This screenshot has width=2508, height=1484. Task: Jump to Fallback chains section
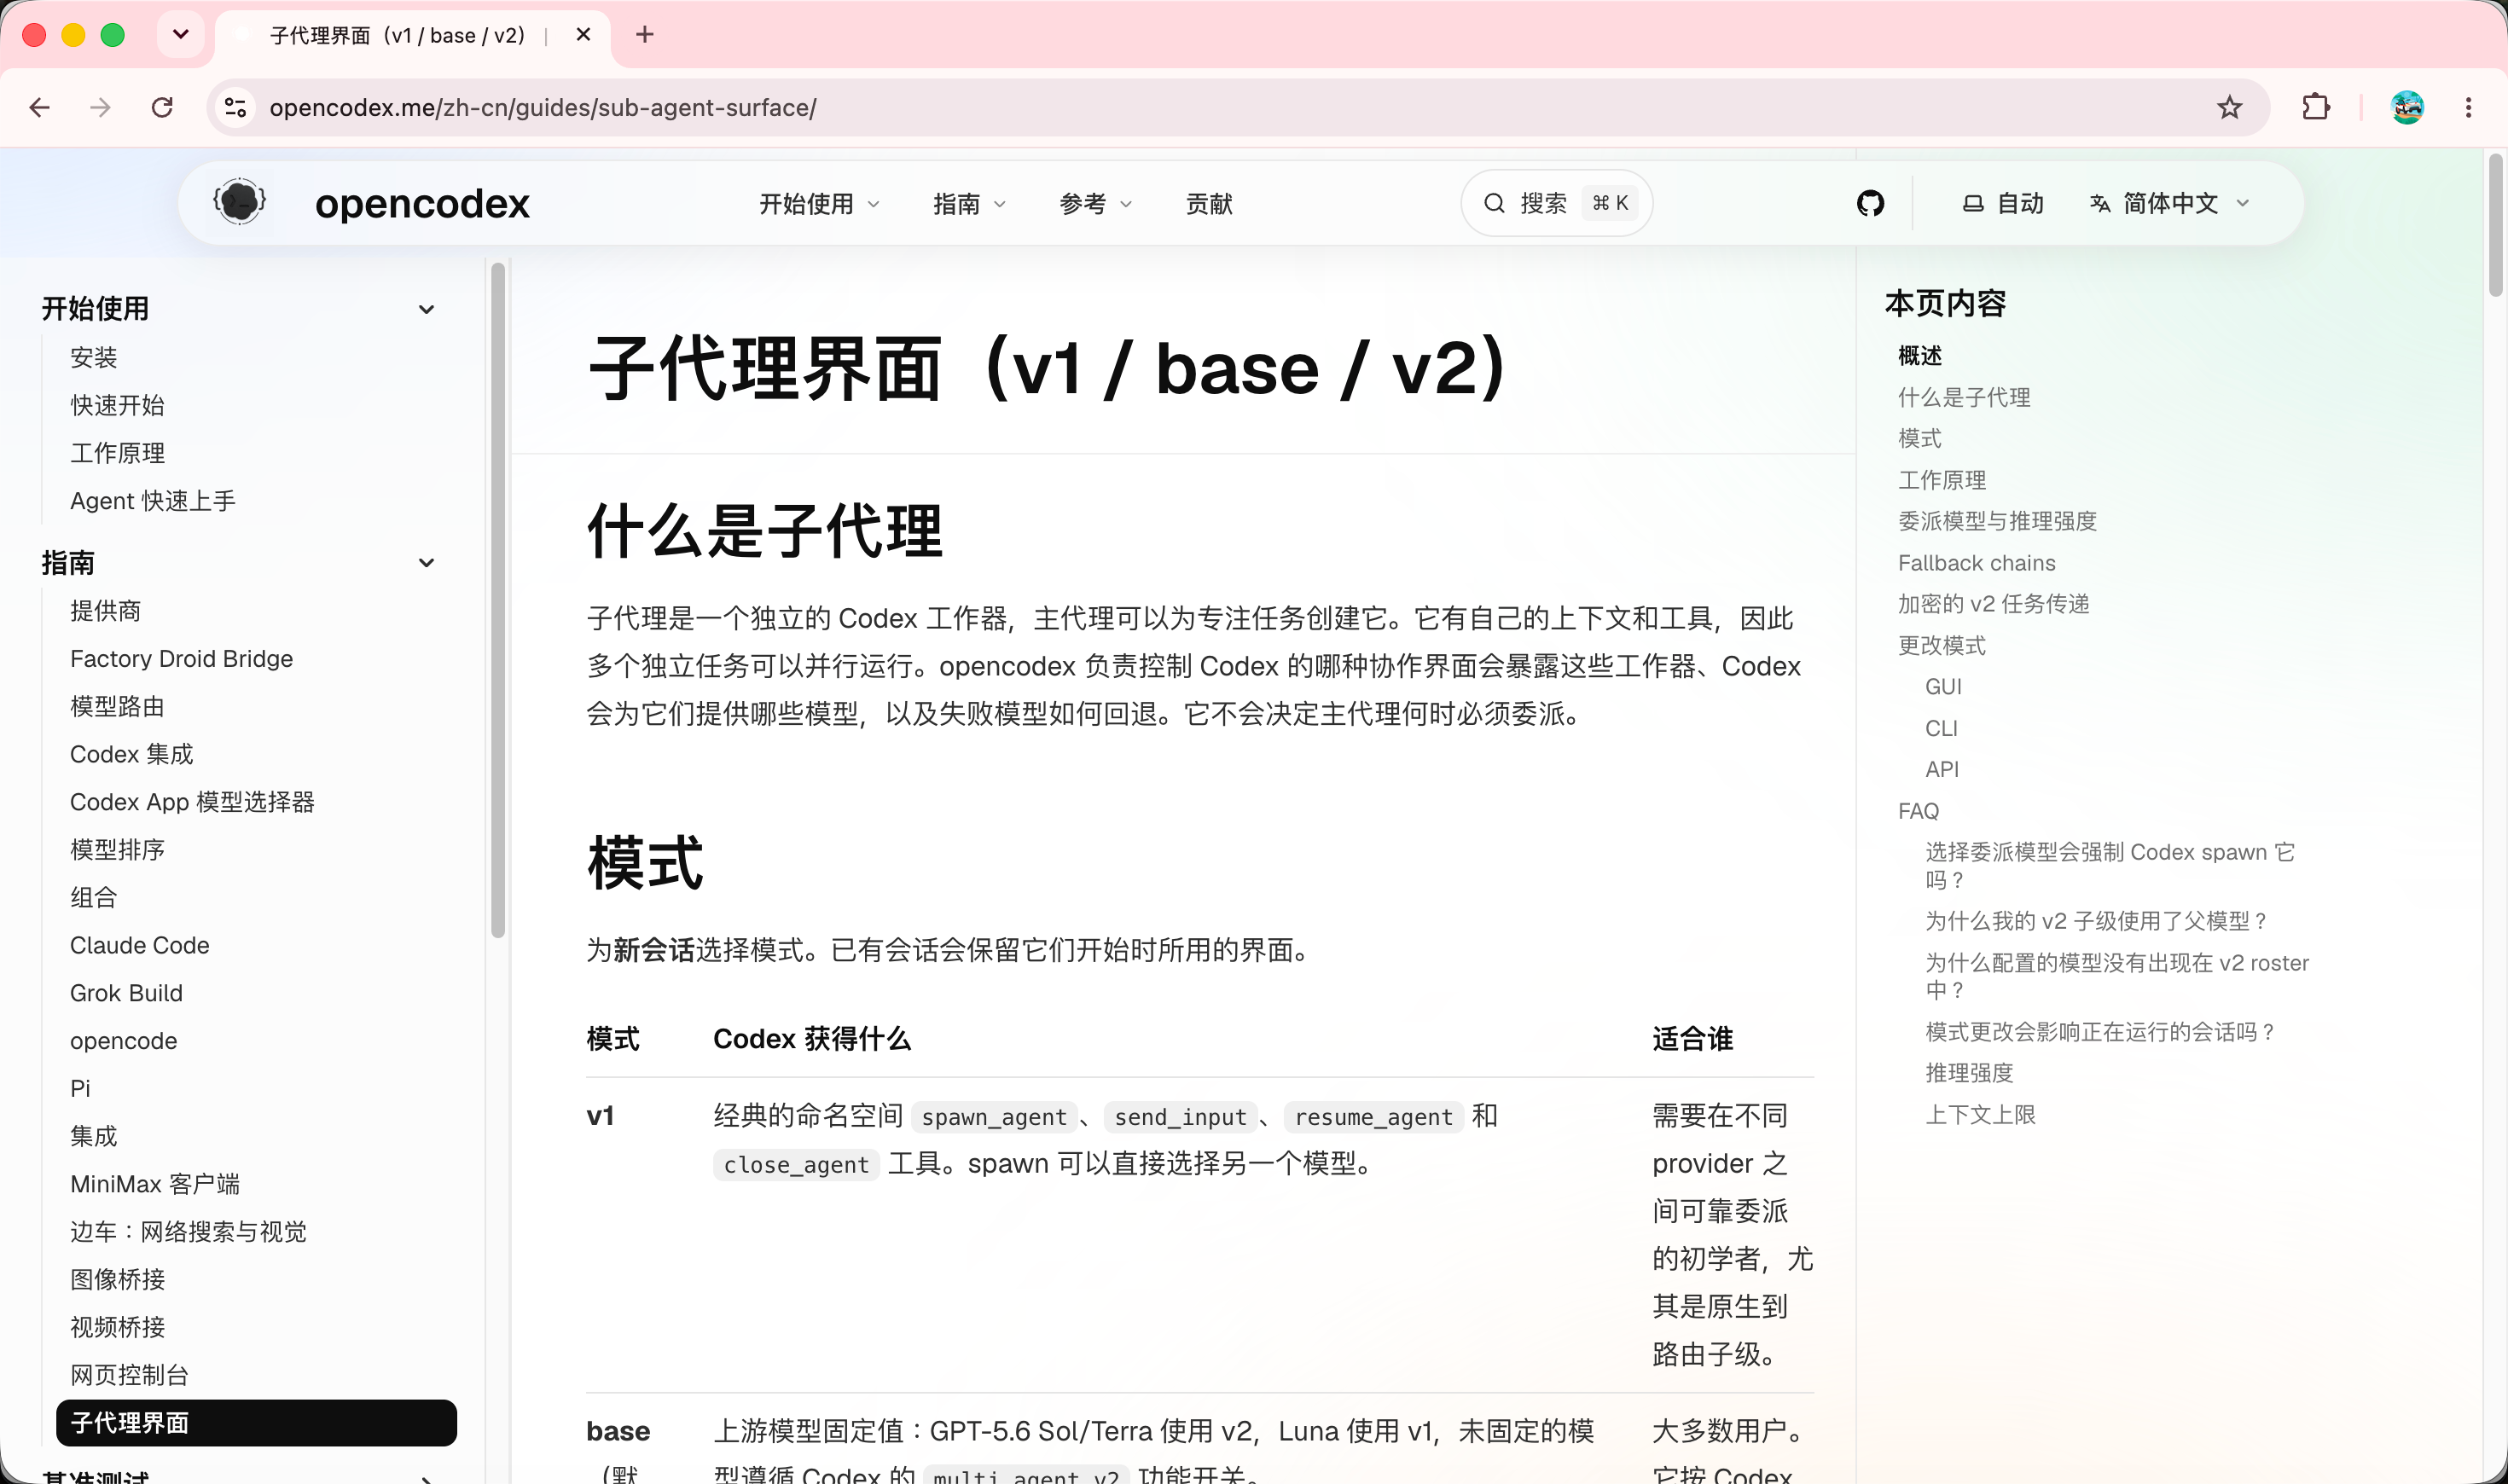click(1976, 563)
